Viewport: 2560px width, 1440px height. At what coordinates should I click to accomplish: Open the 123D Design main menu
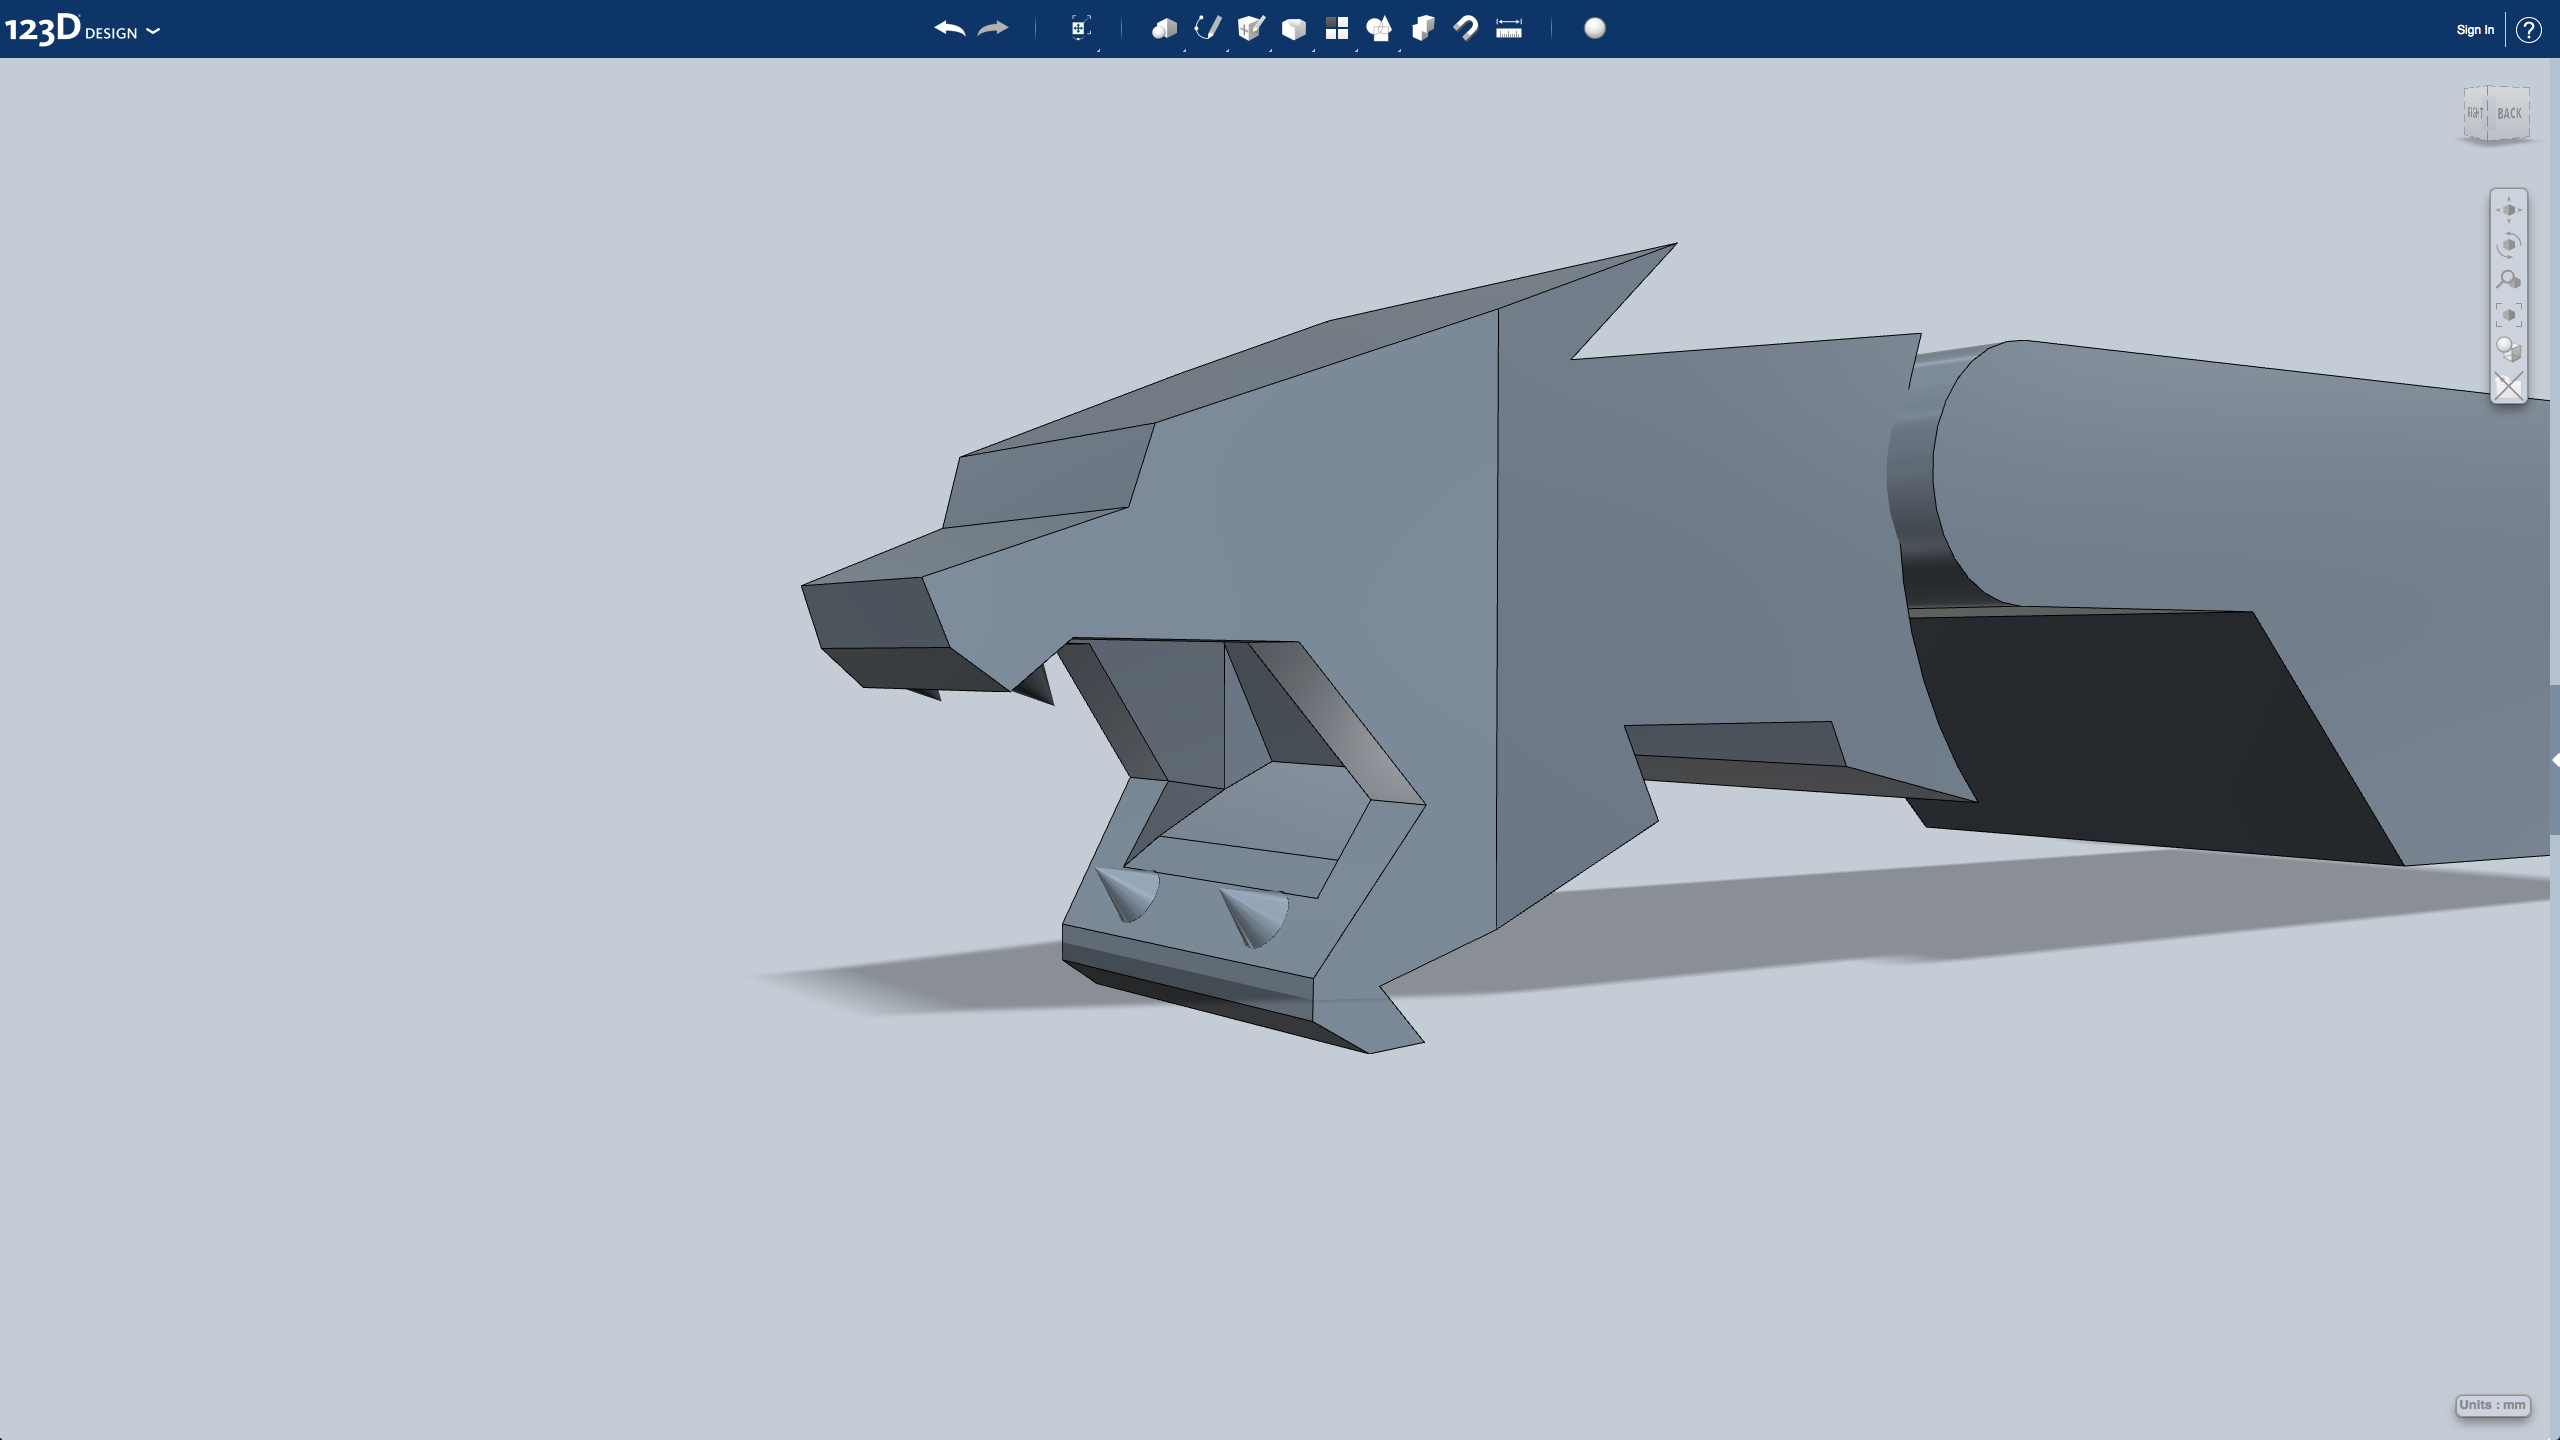coord(153,30)
